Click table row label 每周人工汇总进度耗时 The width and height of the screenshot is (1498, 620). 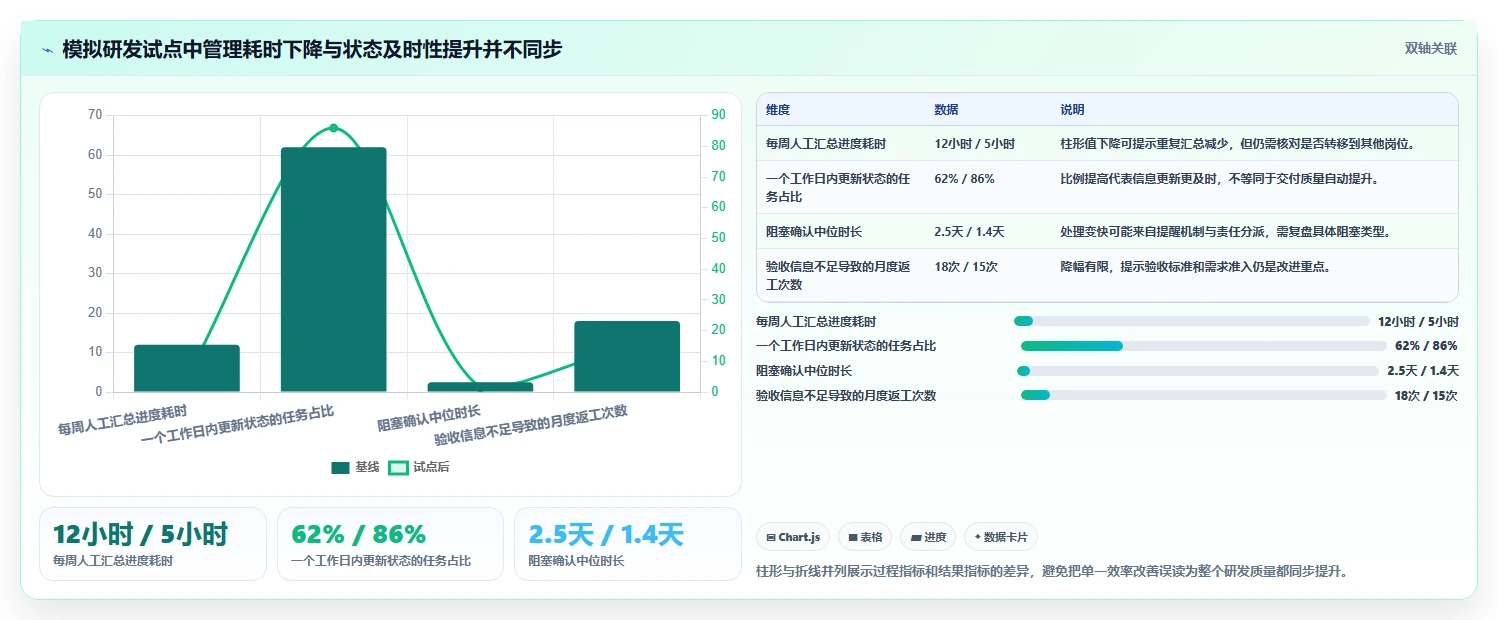pyautogui.click(x=826, y=143)
